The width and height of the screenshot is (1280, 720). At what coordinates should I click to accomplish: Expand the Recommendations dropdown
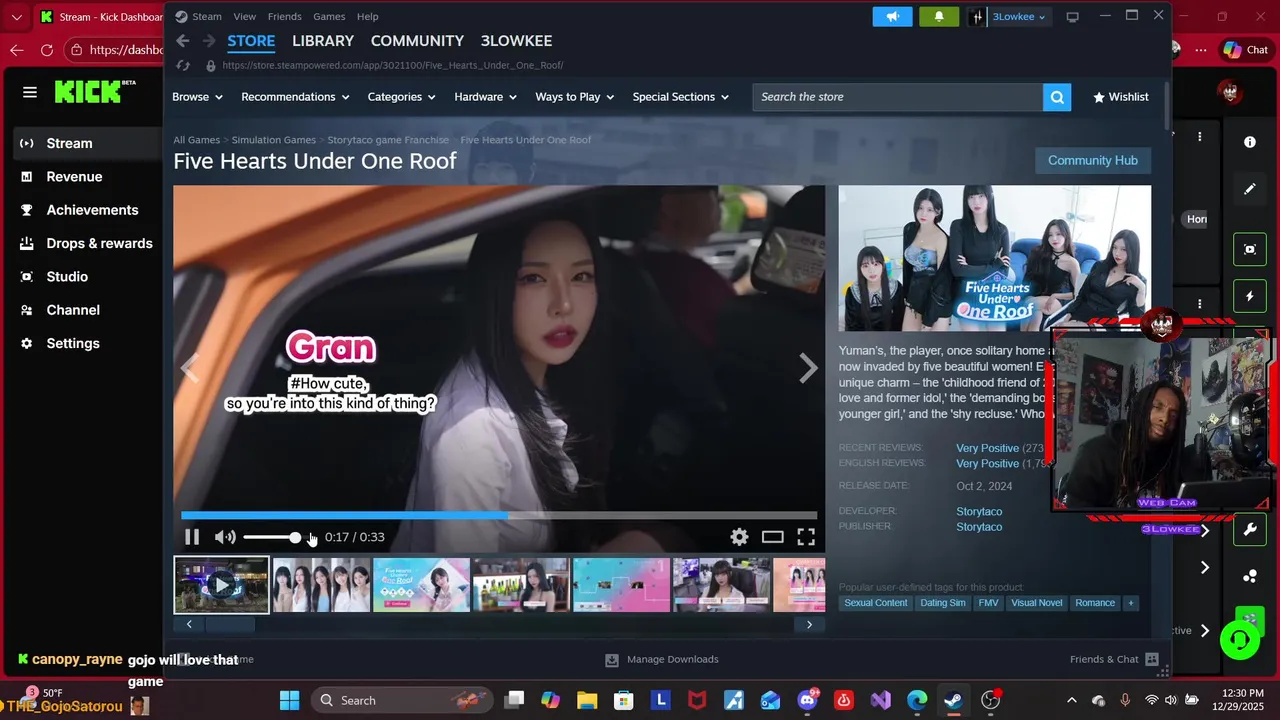click(295, 97)
